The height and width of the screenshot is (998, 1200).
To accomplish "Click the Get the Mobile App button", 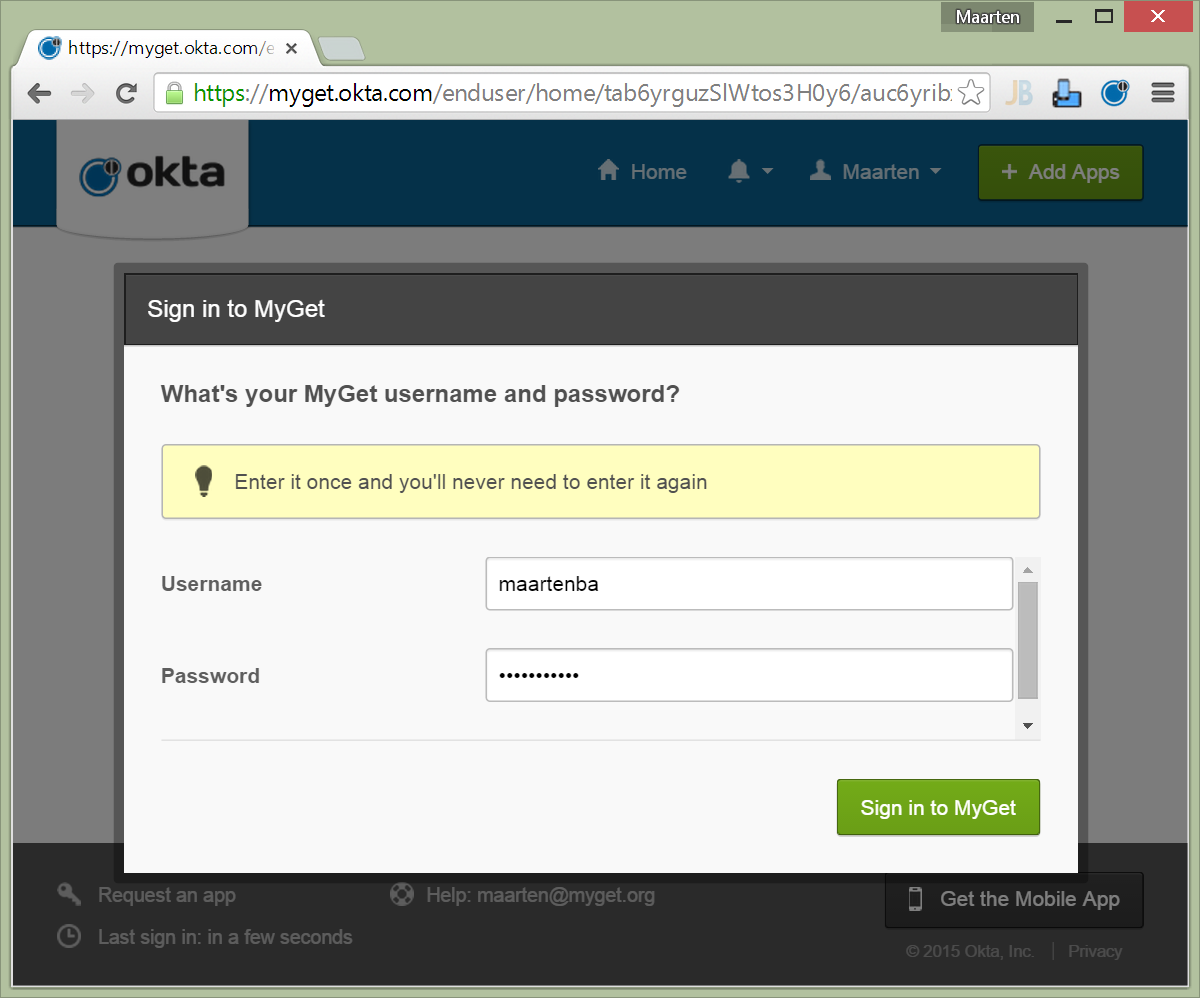I will coord(1014,899).
